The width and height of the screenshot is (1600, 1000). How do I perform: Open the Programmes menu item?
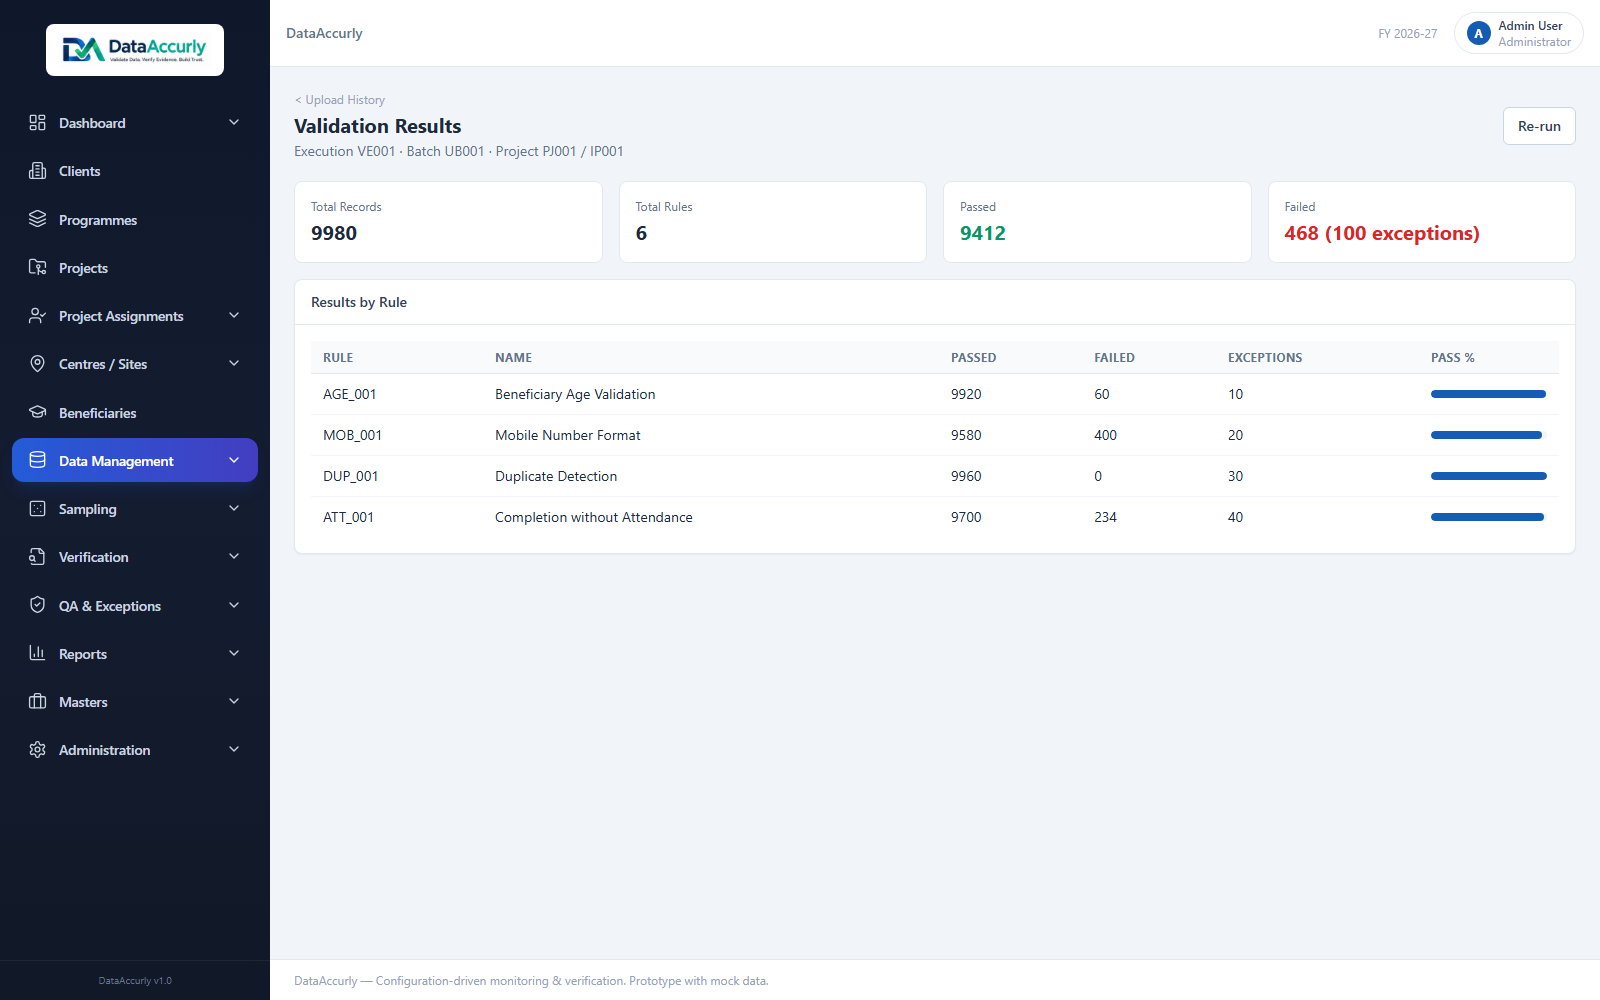[x=135, y=219]
